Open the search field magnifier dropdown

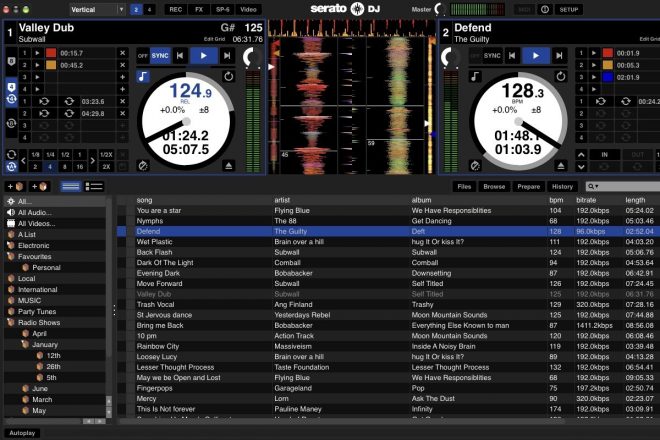tap(593, 187)
